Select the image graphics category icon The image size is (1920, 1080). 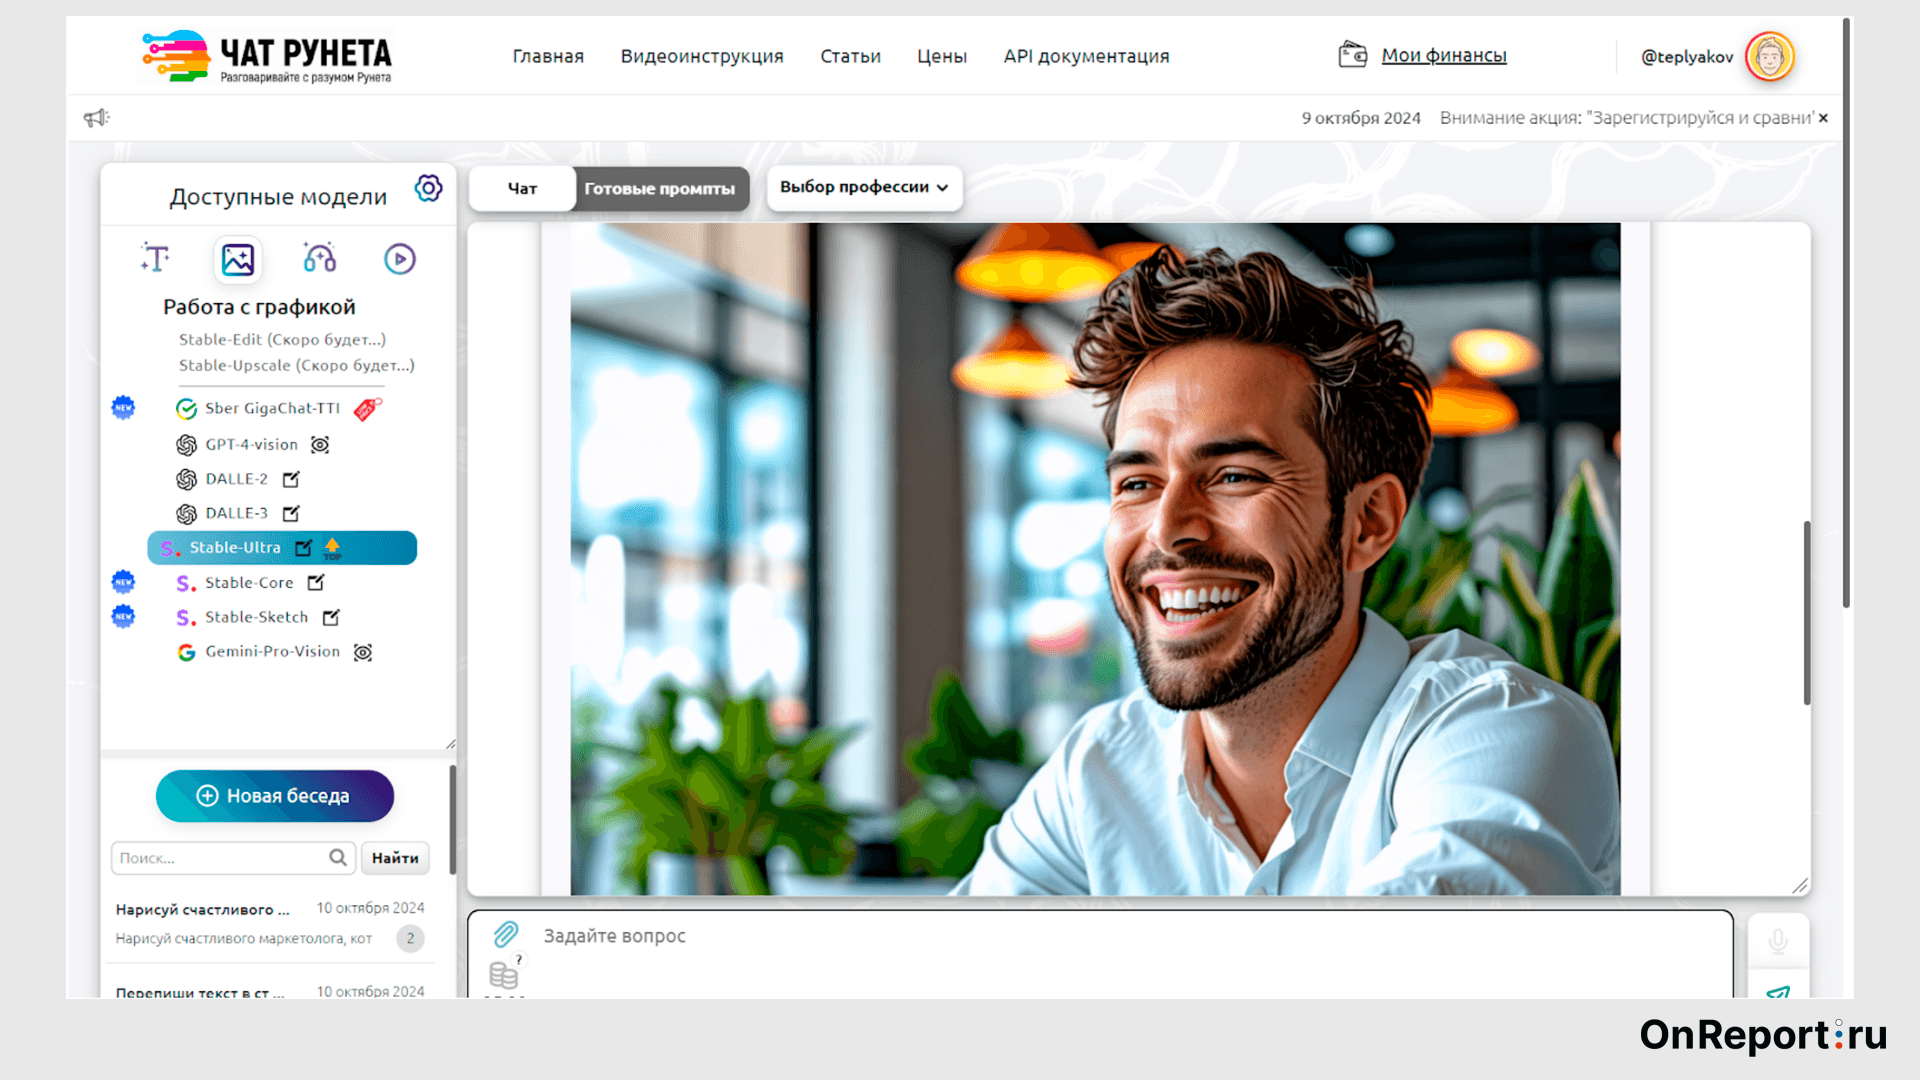238,260
